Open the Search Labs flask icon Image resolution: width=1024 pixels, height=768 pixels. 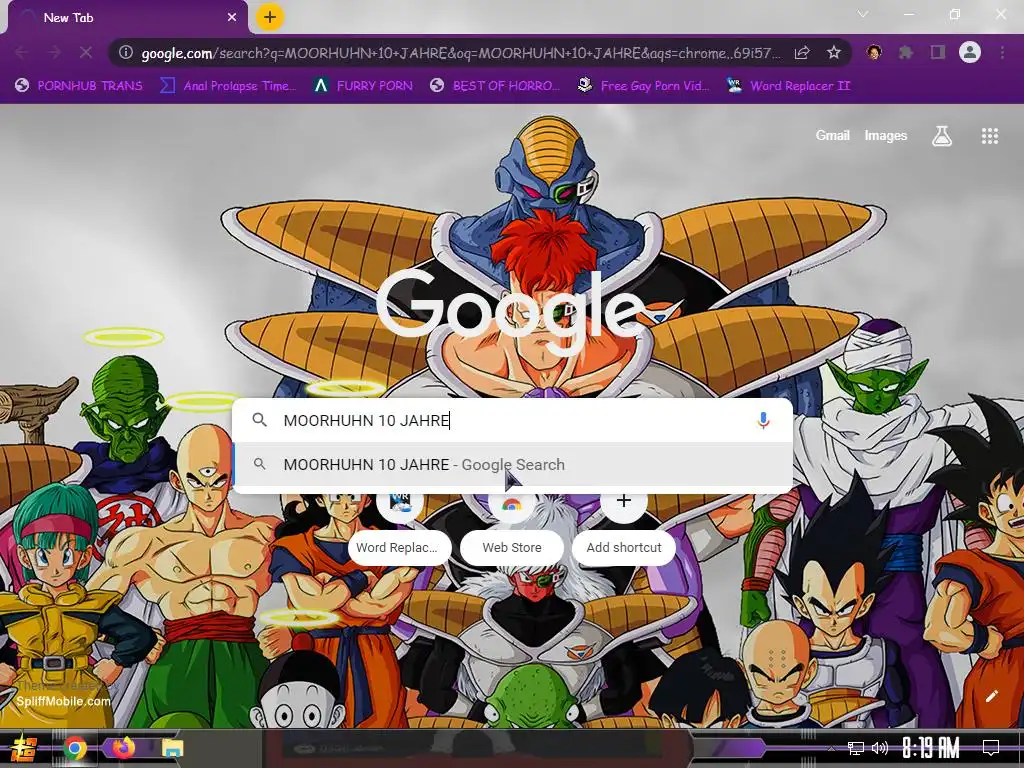tap(942, 136)
